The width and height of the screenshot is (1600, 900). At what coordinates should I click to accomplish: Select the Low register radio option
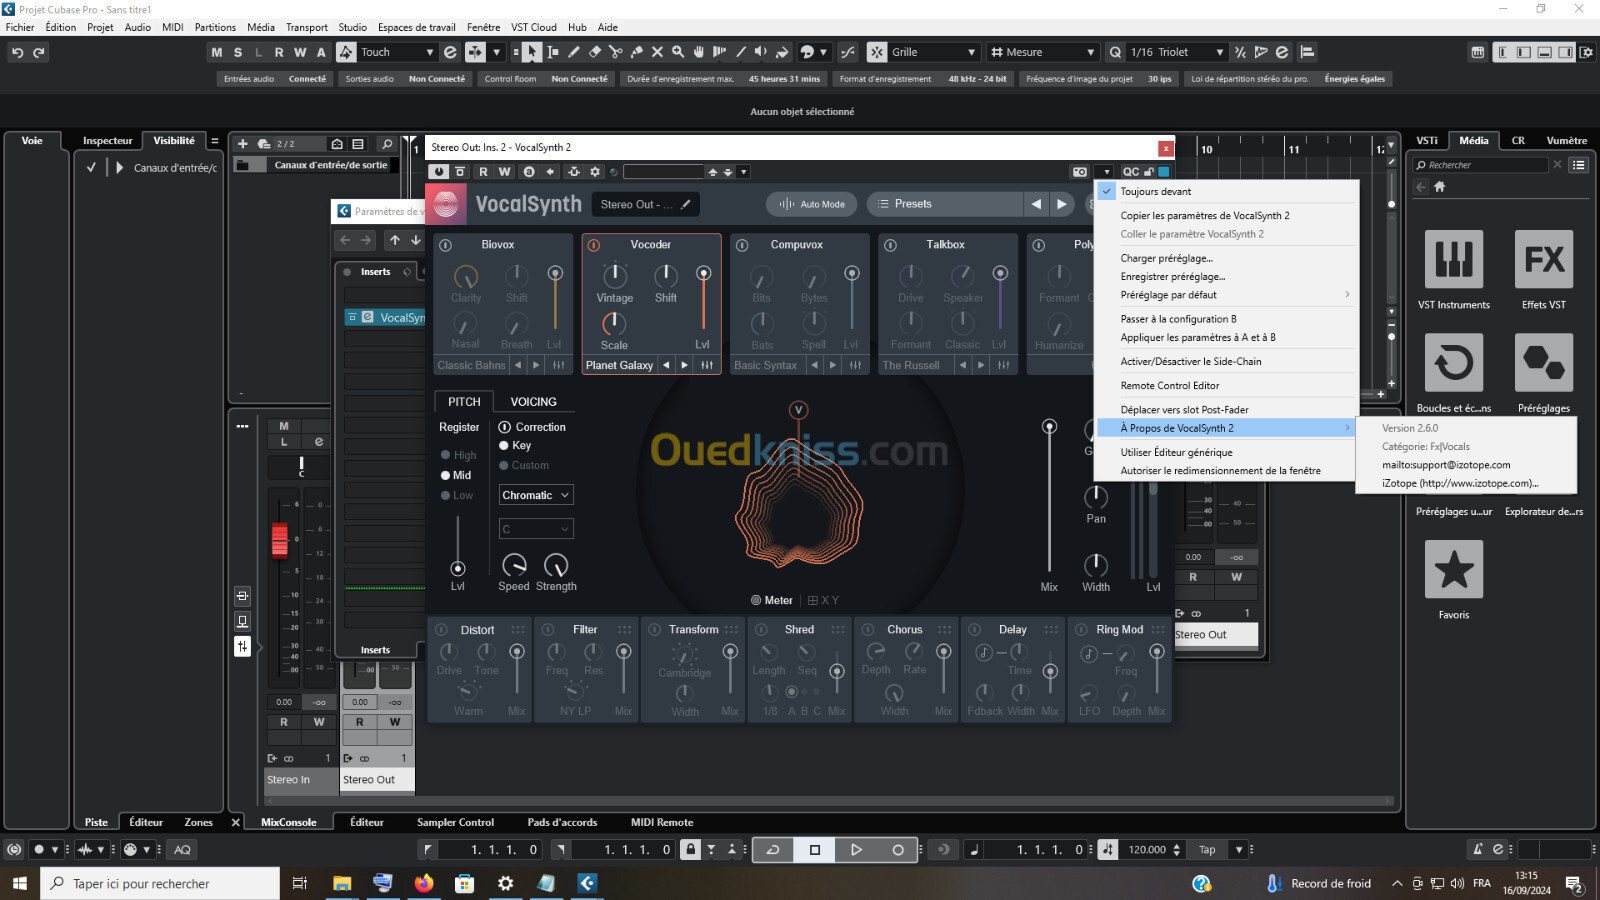click(446, 496)
